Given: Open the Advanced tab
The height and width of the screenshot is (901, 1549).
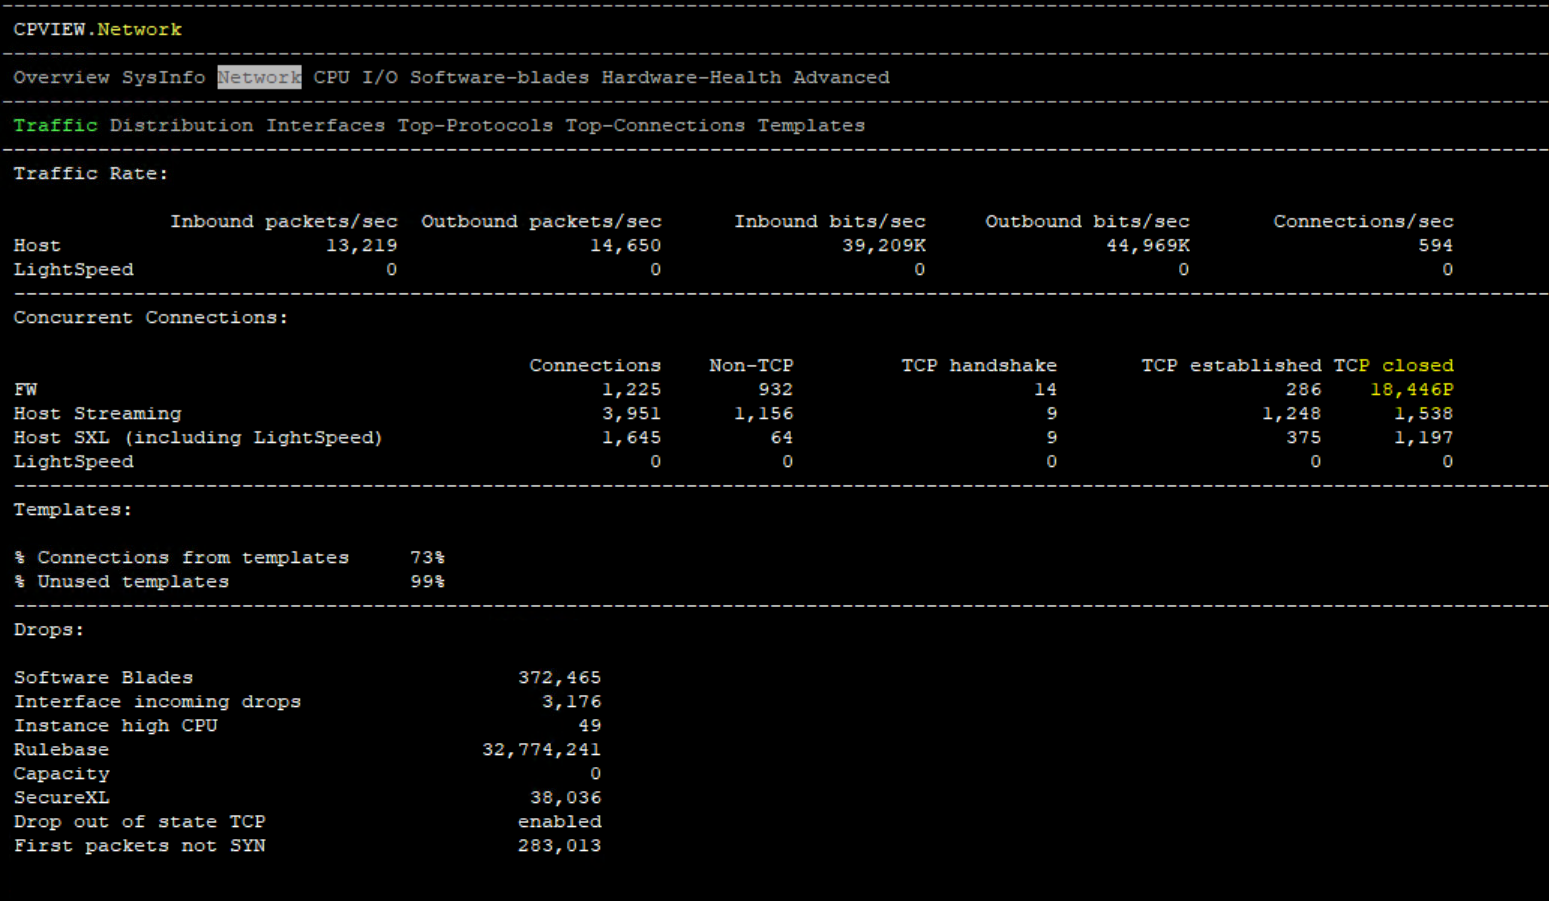Looking at the screenshot, I should click(840, 77).
